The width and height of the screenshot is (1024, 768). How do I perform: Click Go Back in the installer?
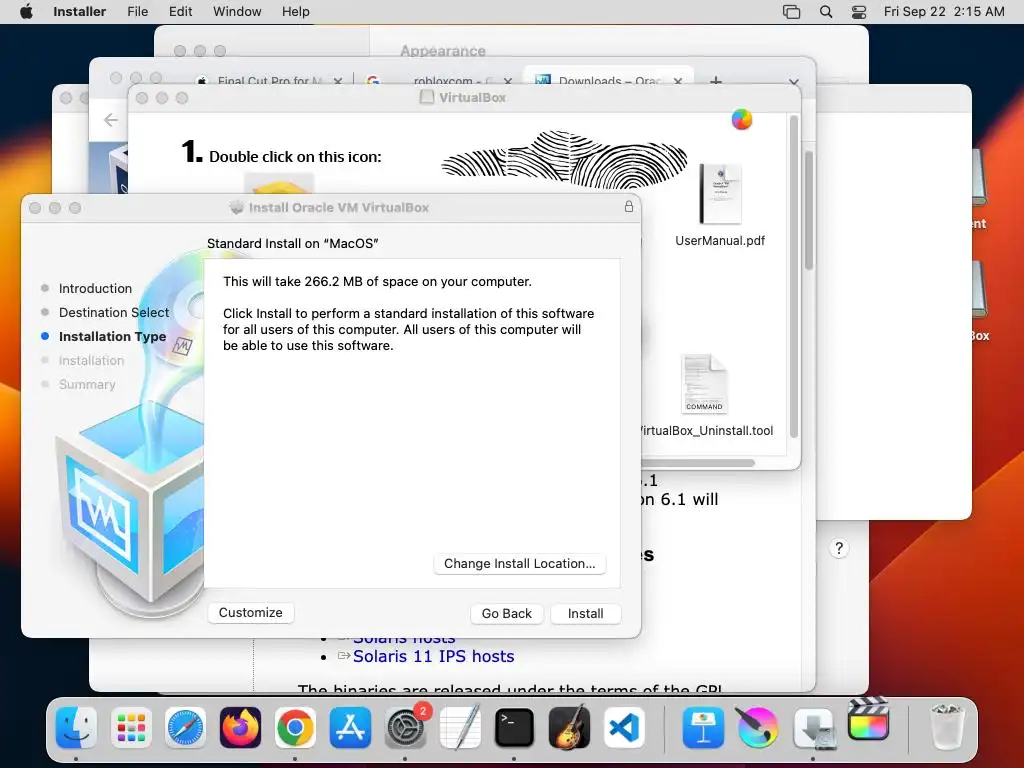click(x=506, y=613)
